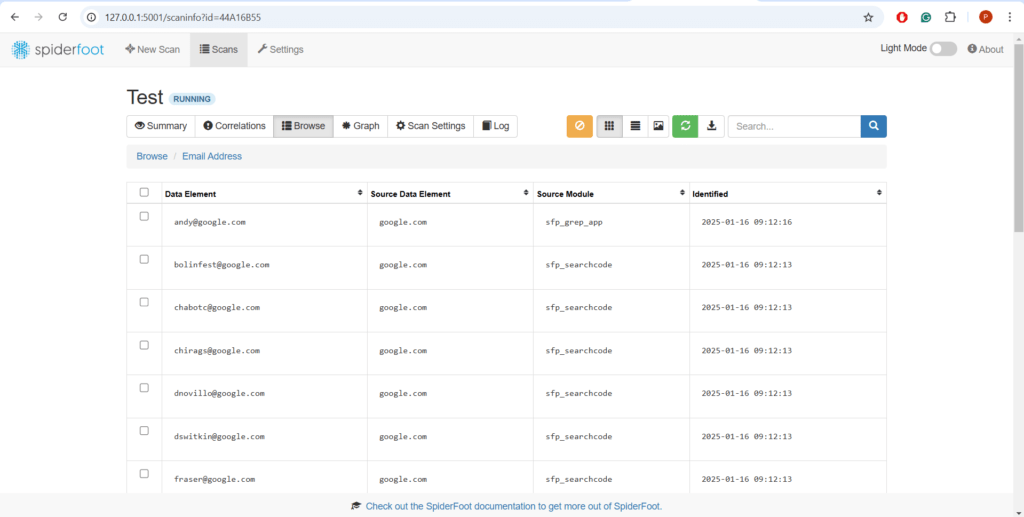Select checkbox for fraser@google.com
This screenshot has height=517, width=1024.
click(x=144, y=474)
